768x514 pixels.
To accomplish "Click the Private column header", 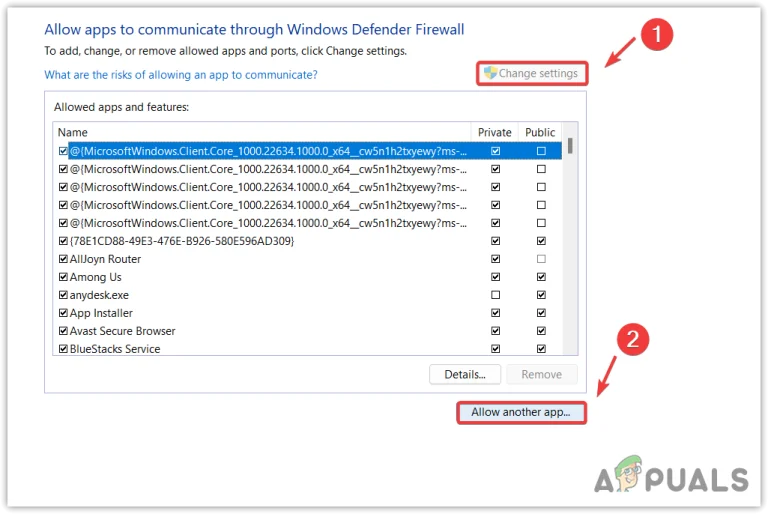I will coord(495,132).
